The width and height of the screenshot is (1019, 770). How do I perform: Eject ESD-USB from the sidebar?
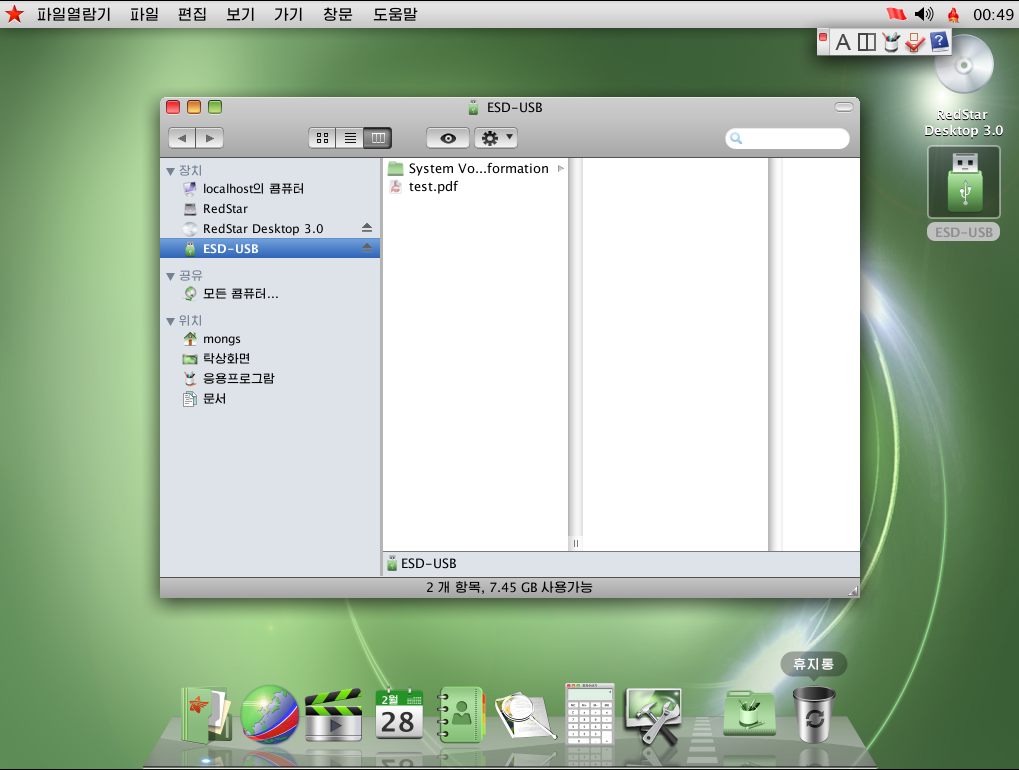click(367, 248)
